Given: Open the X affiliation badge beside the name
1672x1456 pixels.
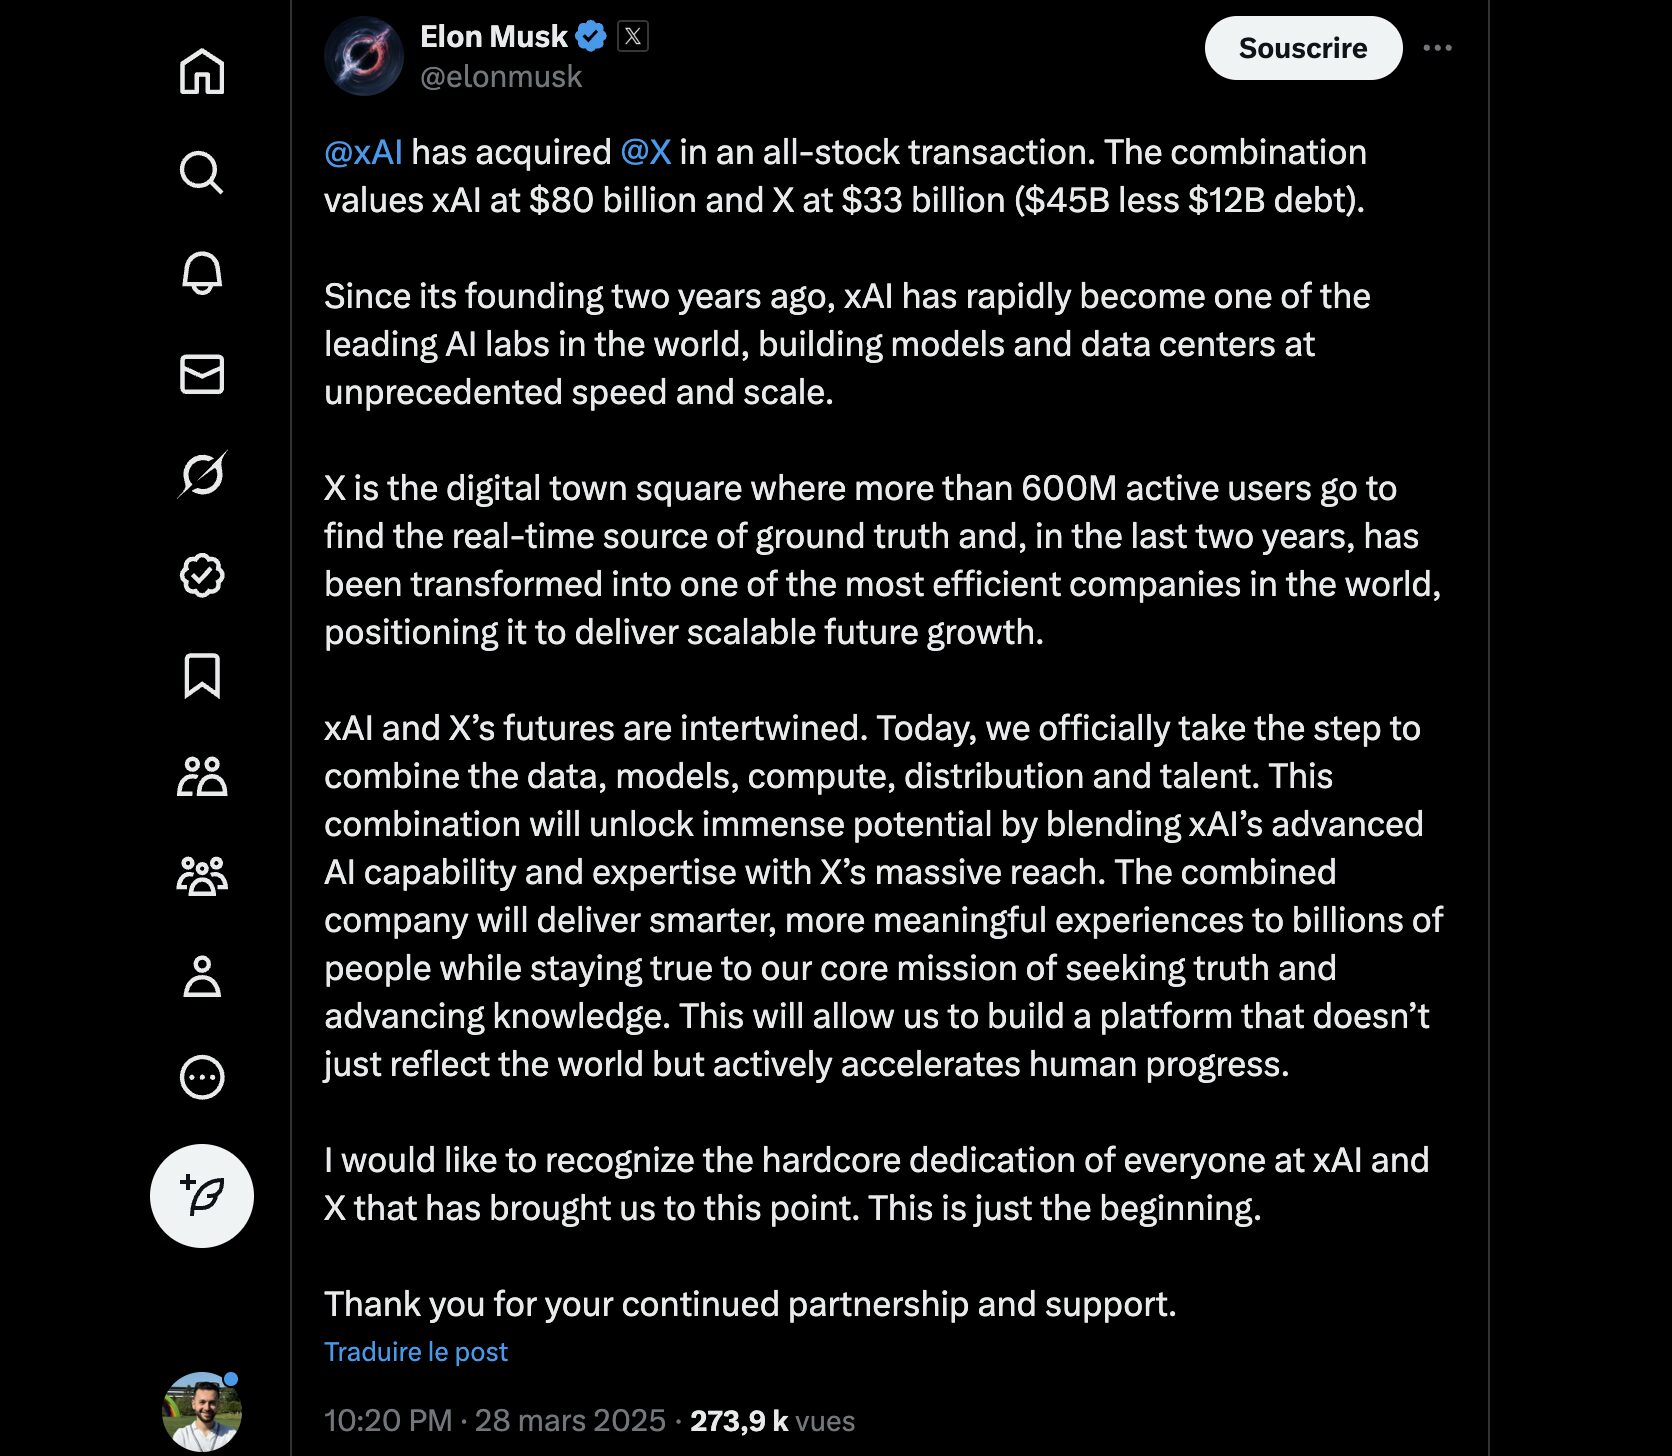Looking at the screenshot, I should (633, 37).
